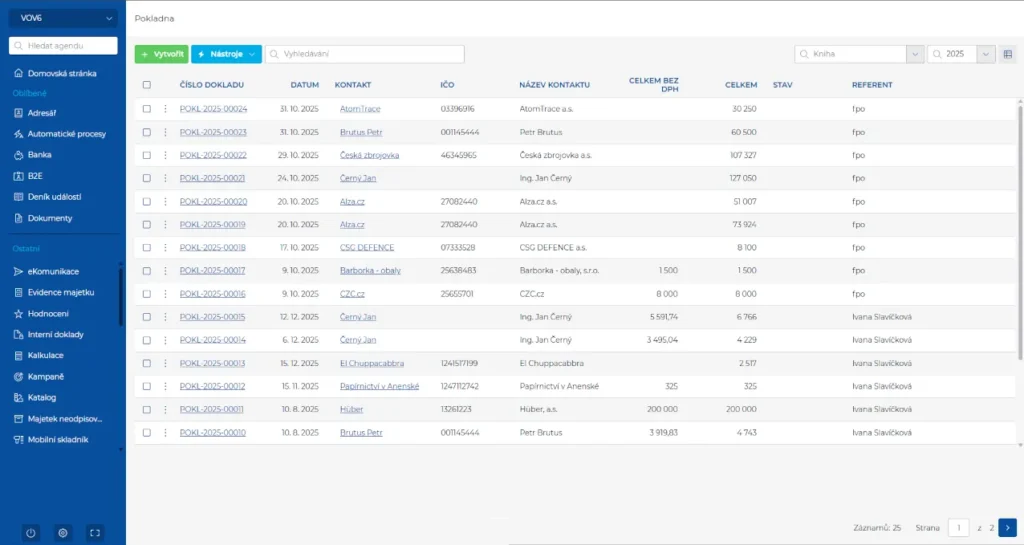The image size is (1024, 545).
Task: Select Interní doklady in sidebar menu
Action: point(55,334)
